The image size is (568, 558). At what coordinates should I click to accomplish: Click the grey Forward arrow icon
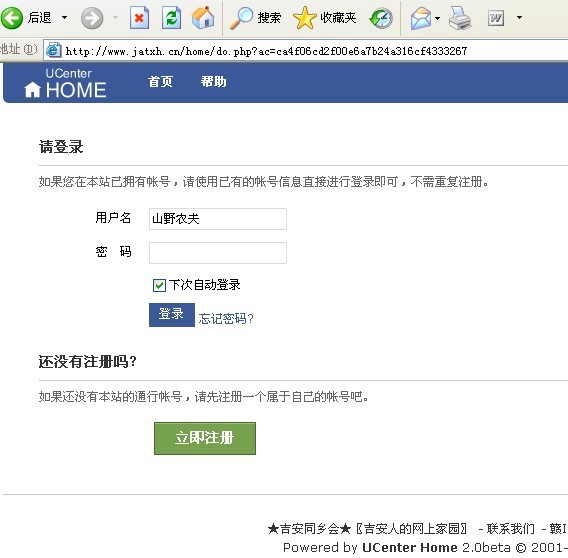(92, 18)
